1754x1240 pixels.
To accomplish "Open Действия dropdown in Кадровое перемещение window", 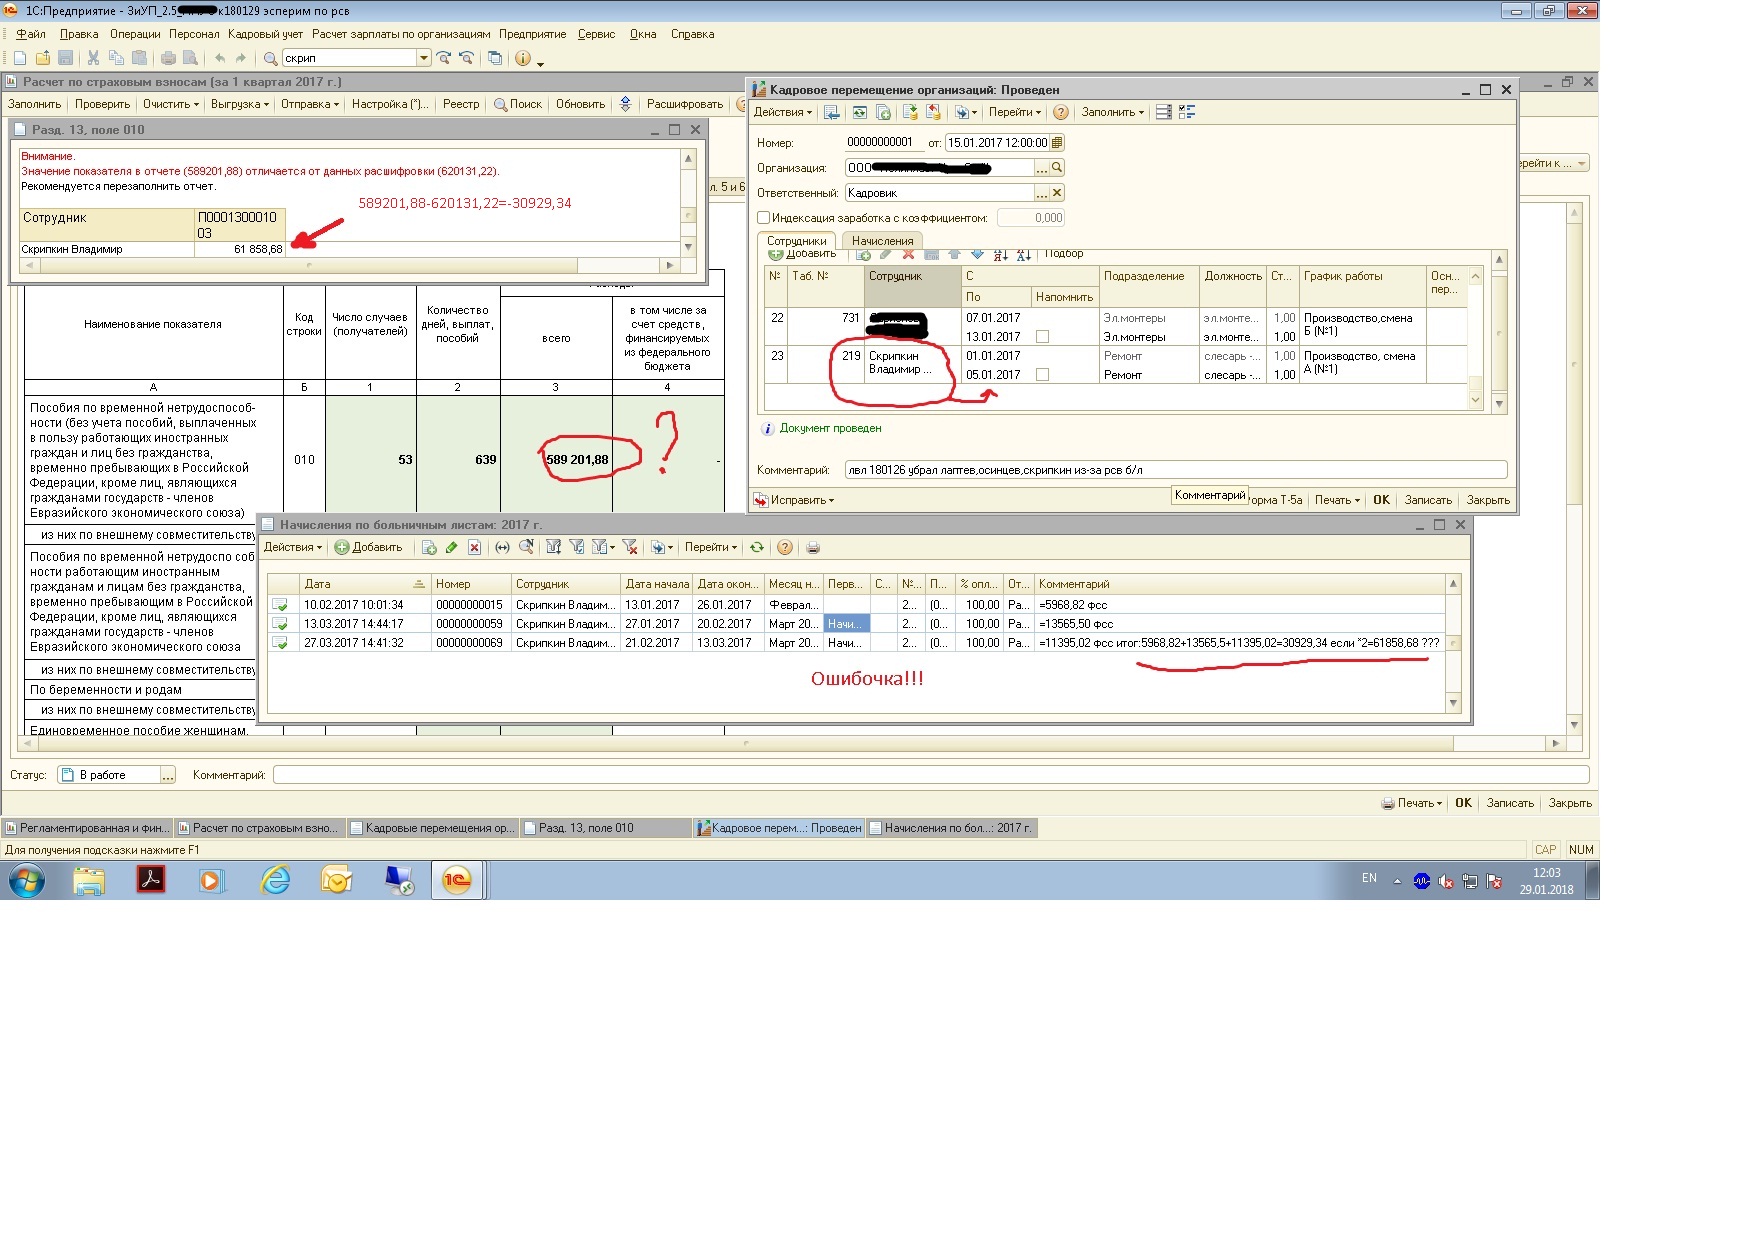I will 782,112.
